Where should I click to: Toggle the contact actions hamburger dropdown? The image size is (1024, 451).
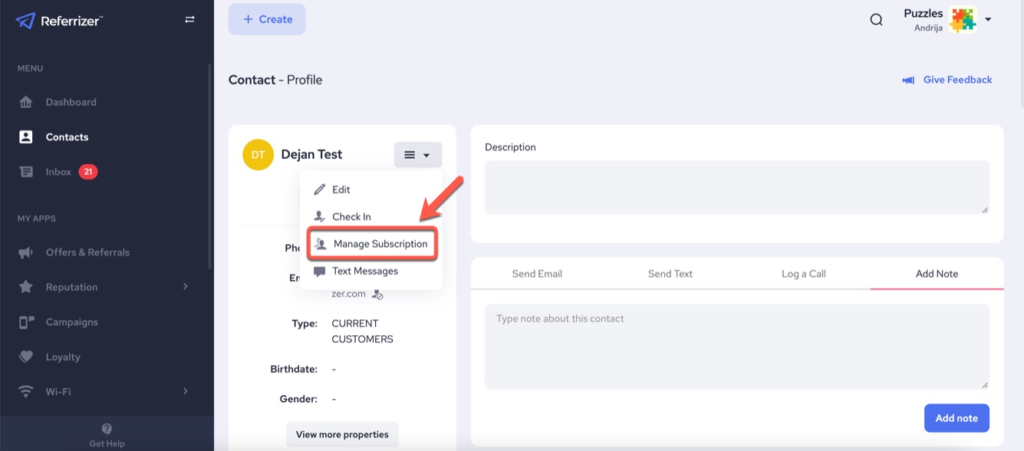pyautogui.click(x=417, y=155)
